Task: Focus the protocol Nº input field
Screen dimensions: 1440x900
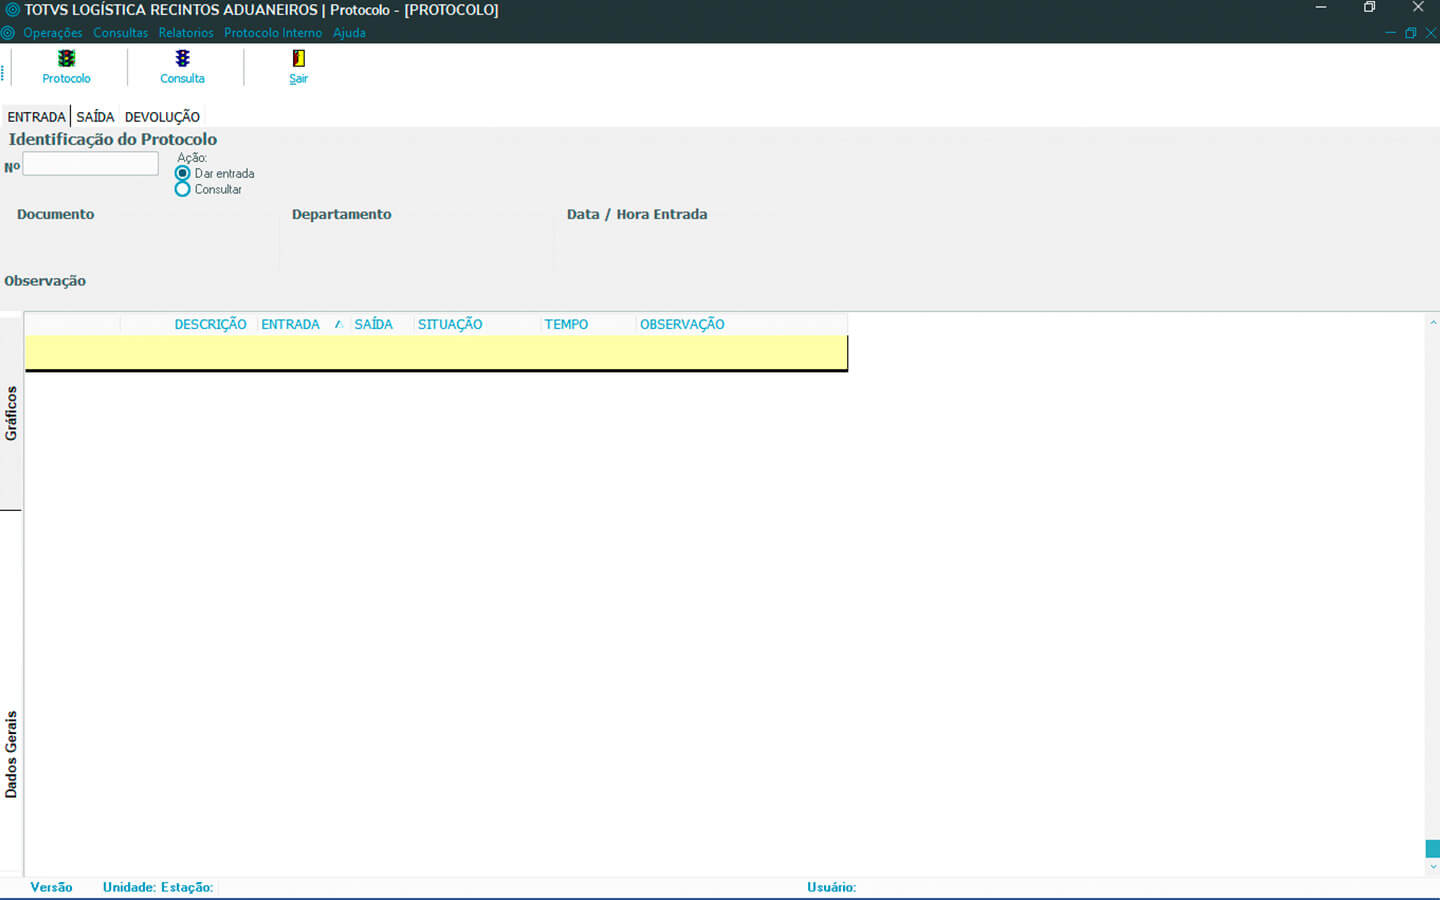Action: 90,164
